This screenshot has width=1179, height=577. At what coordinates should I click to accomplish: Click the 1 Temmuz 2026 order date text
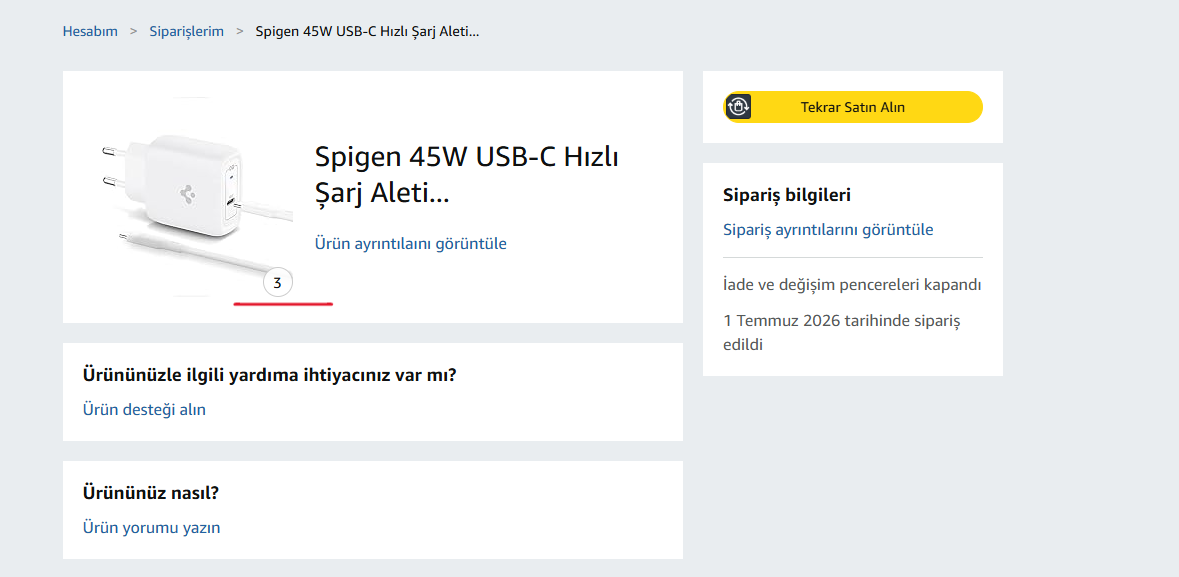[841, 333]
